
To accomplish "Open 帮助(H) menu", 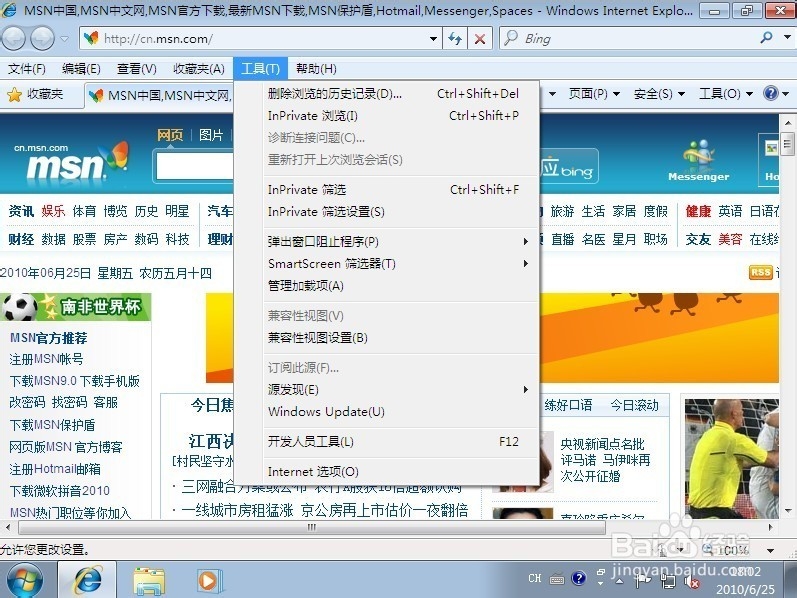I will (x=316, y=69).
